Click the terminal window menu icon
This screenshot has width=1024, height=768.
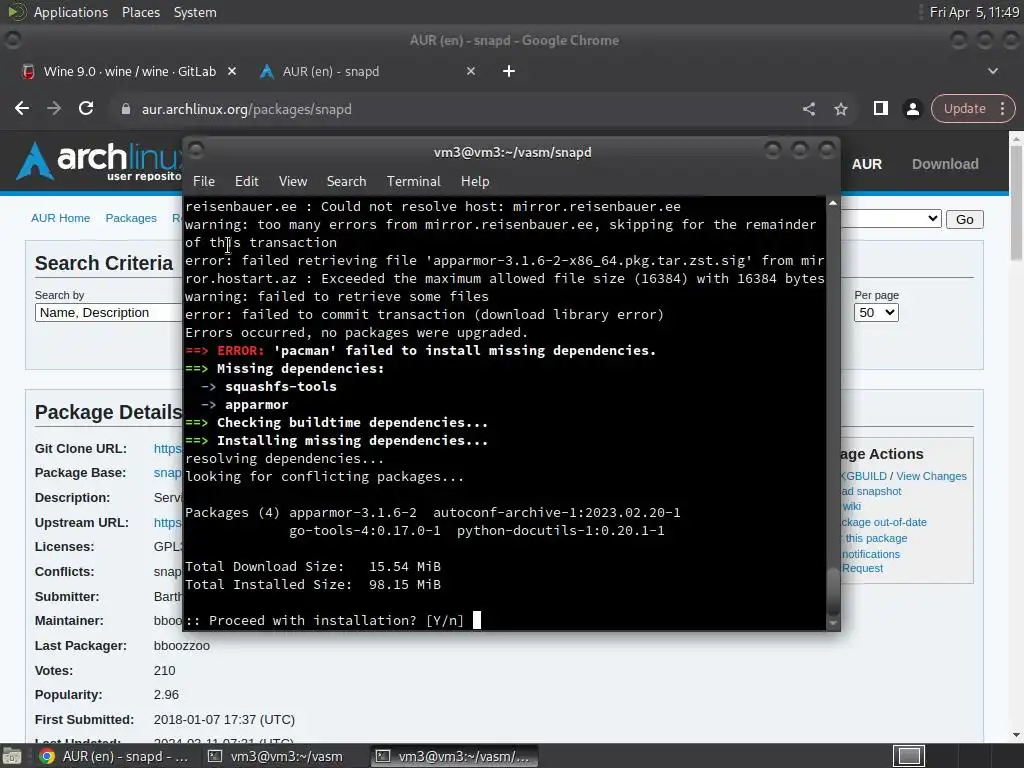pos(196,150)
